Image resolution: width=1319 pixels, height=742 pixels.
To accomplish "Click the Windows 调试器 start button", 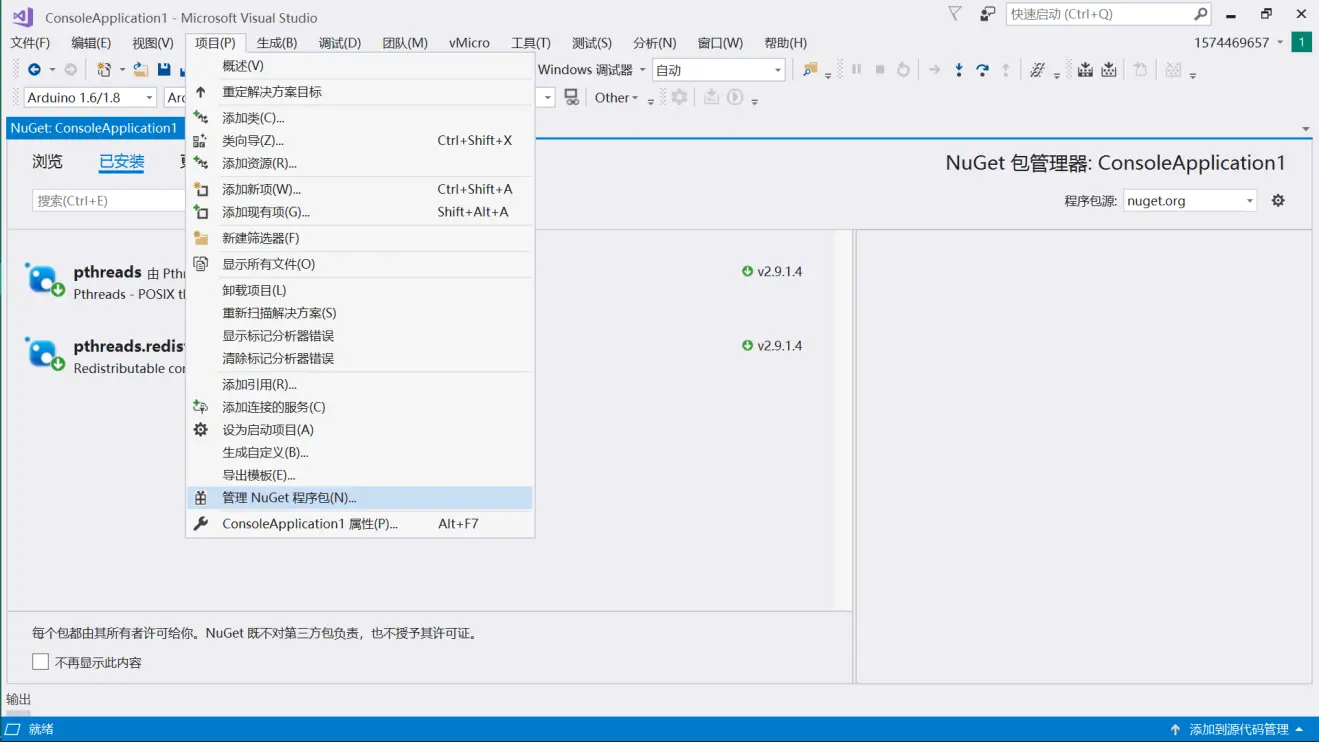I will (x=586, y=70).
